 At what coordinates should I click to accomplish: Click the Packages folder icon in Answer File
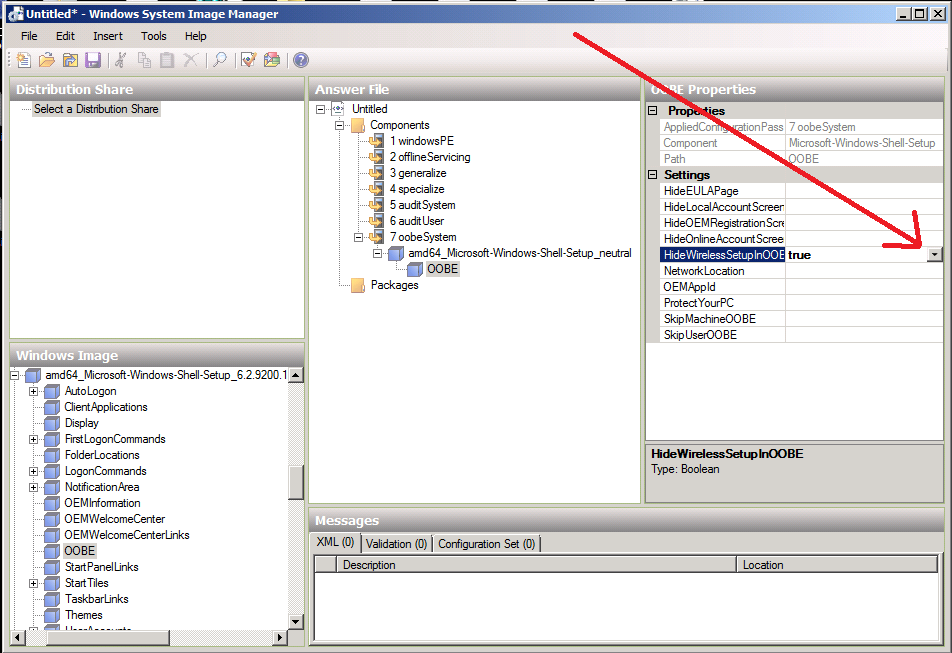(358, 285)
